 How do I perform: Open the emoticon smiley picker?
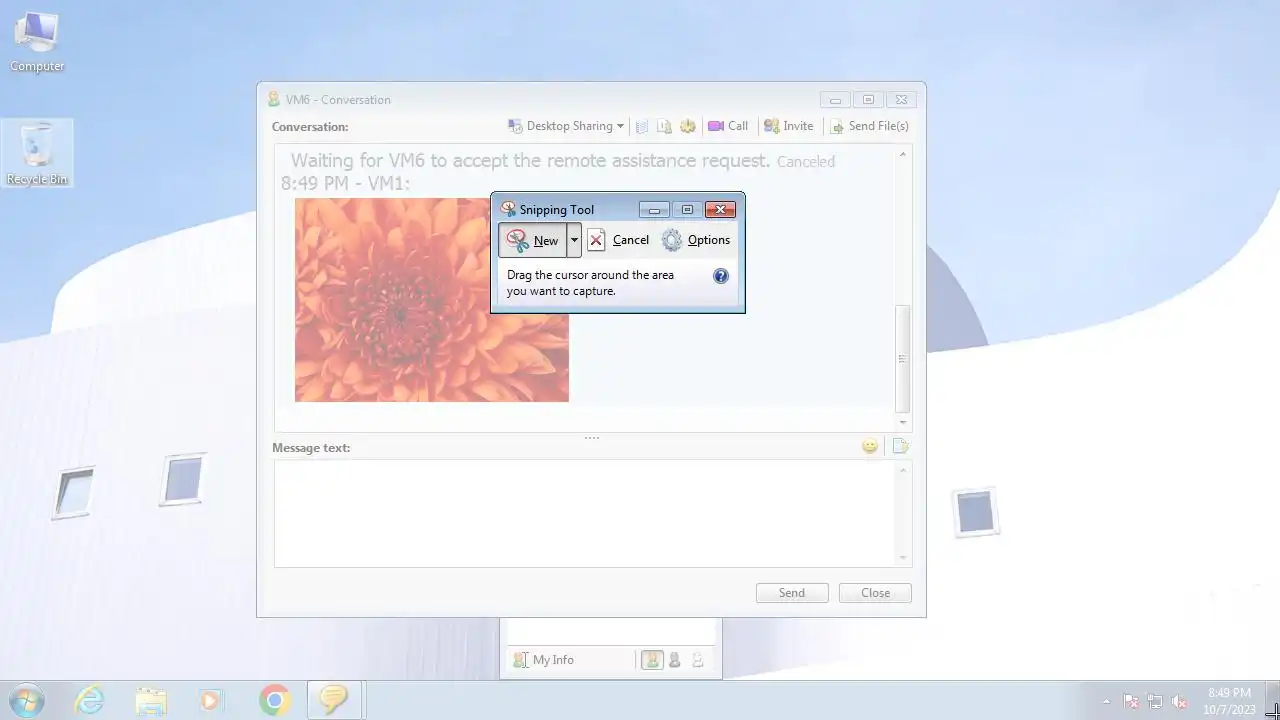[x=870, y=446]
